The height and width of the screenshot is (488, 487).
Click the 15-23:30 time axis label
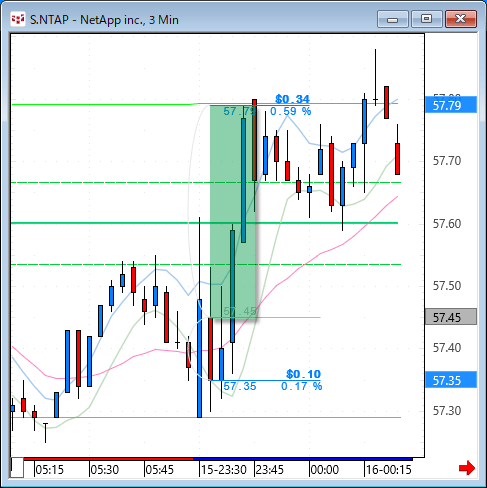point(224,470)
